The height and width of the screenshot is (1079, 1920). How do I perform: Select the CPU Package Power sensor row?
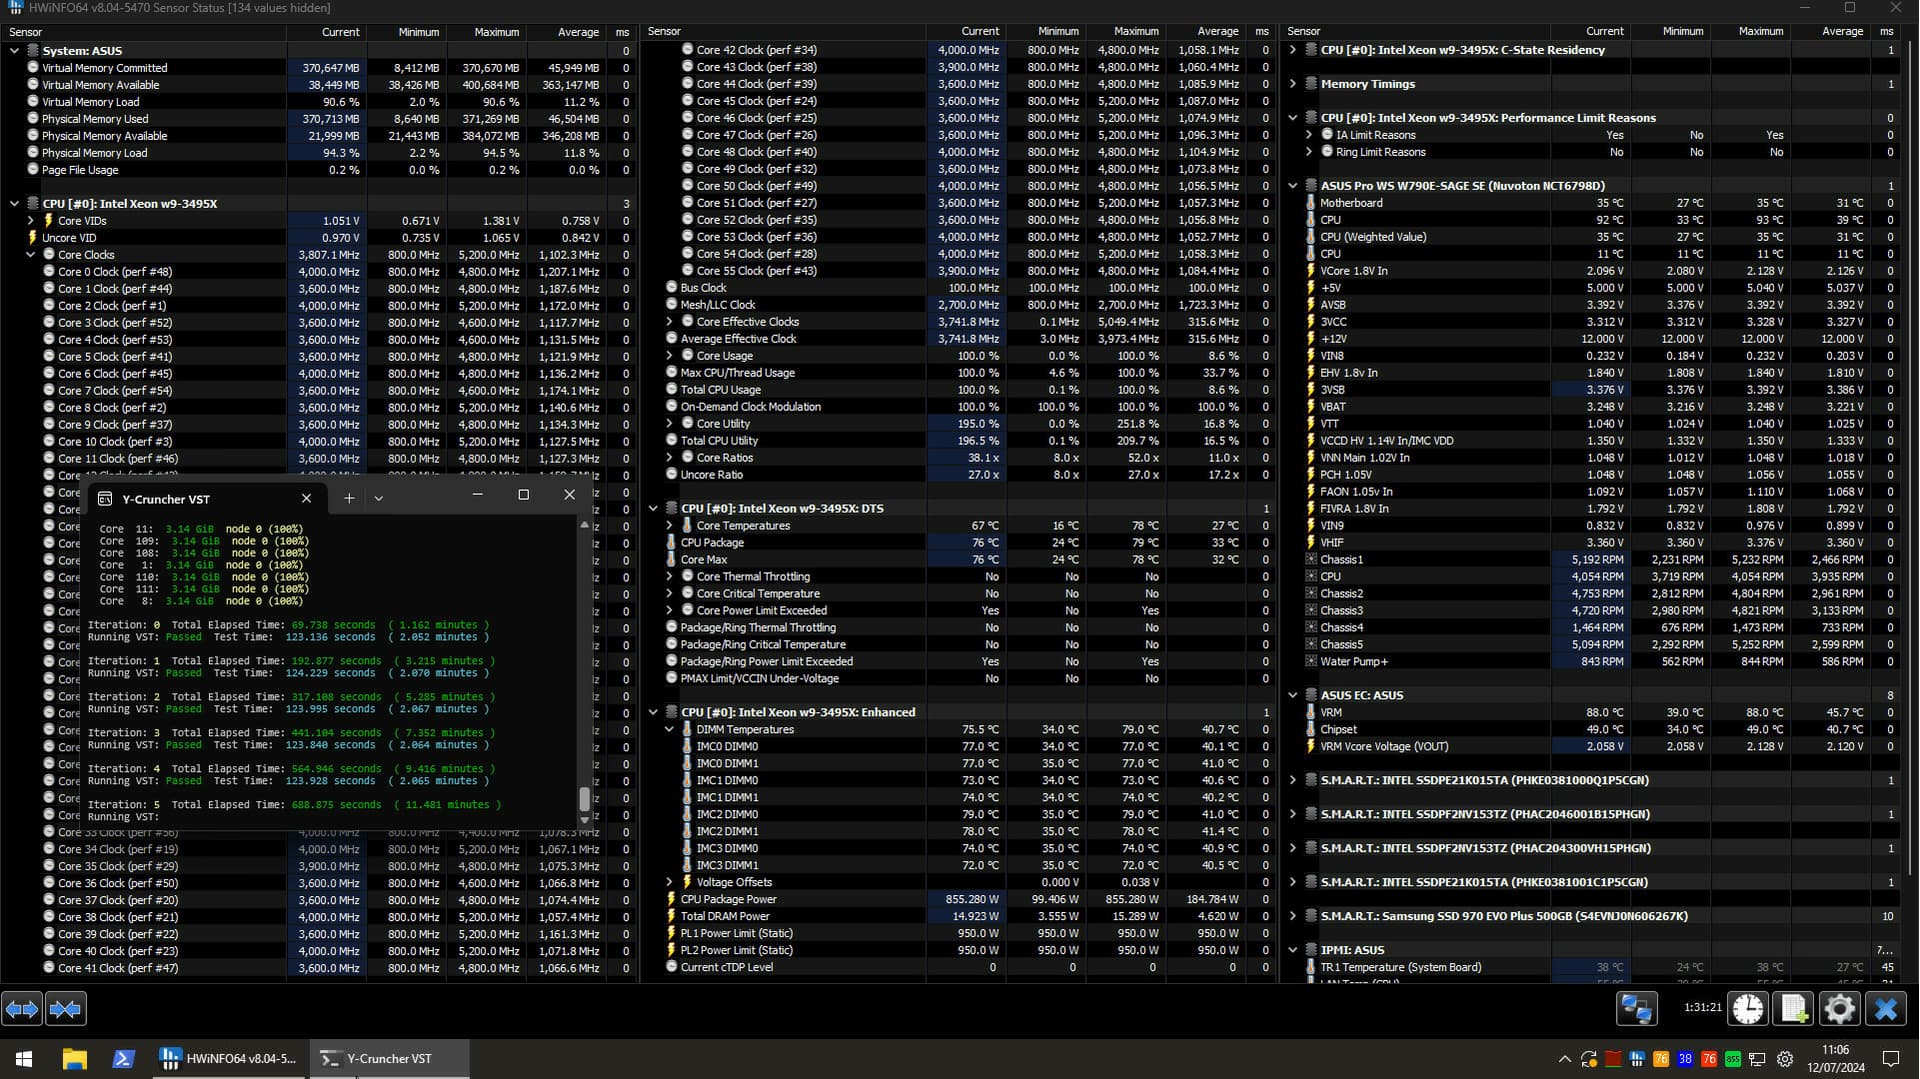pos(728,900)
